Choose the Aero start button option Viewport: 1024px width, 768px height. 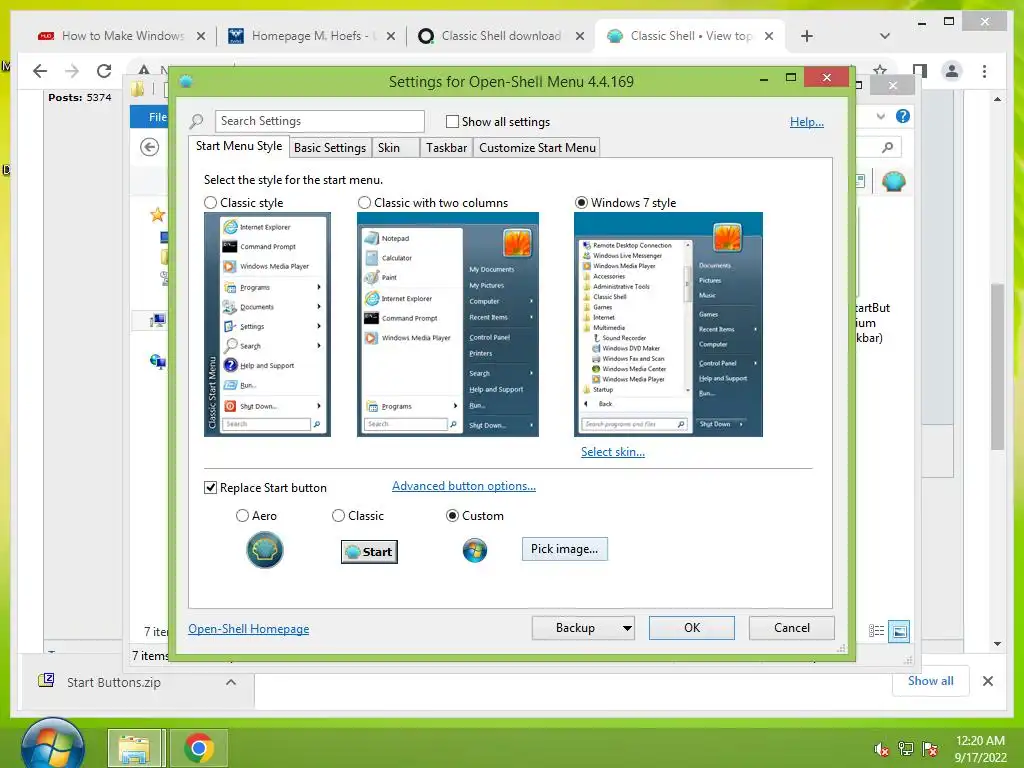(242, 516)
